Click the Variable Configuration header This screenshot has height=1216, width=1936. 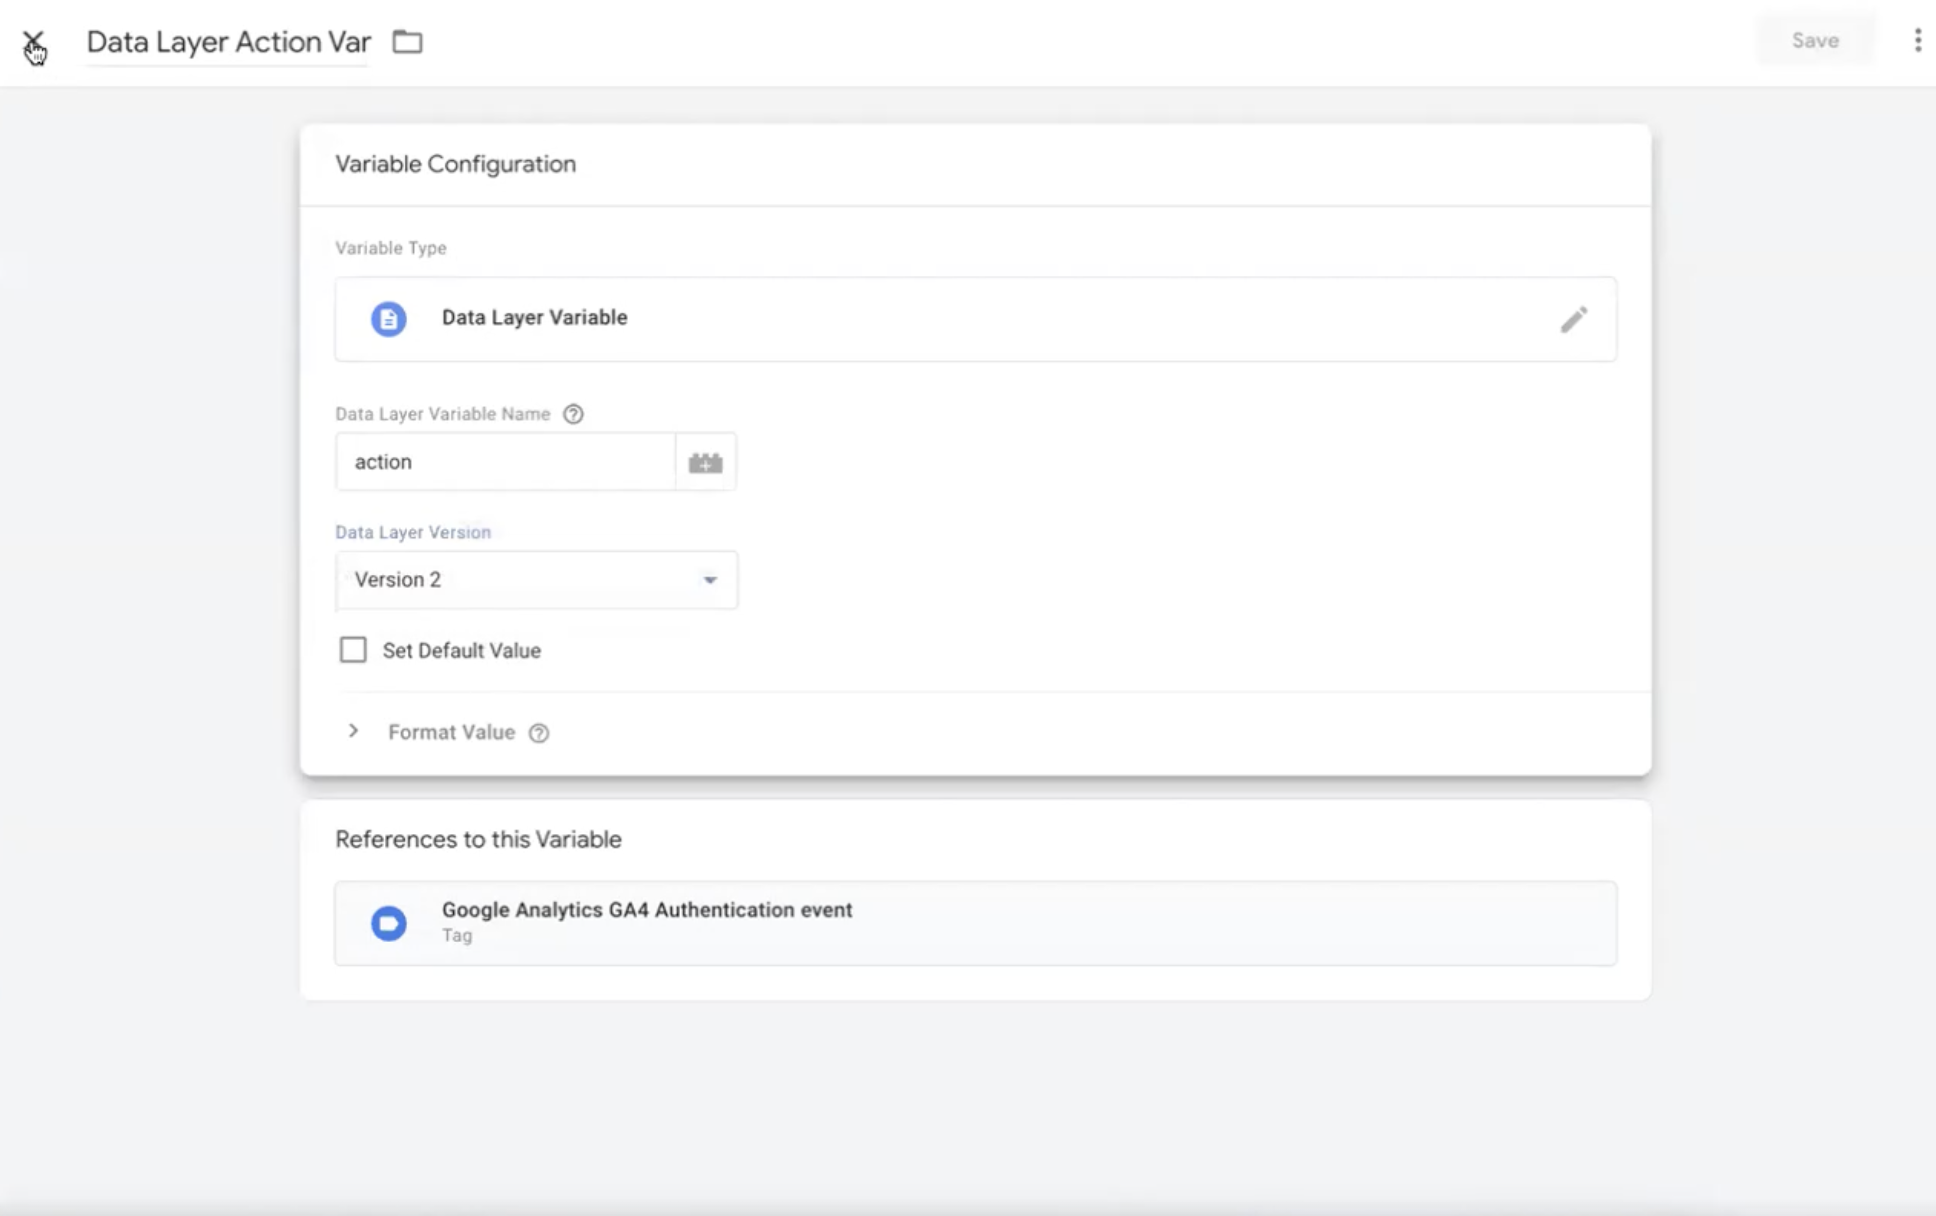point(455,164)
